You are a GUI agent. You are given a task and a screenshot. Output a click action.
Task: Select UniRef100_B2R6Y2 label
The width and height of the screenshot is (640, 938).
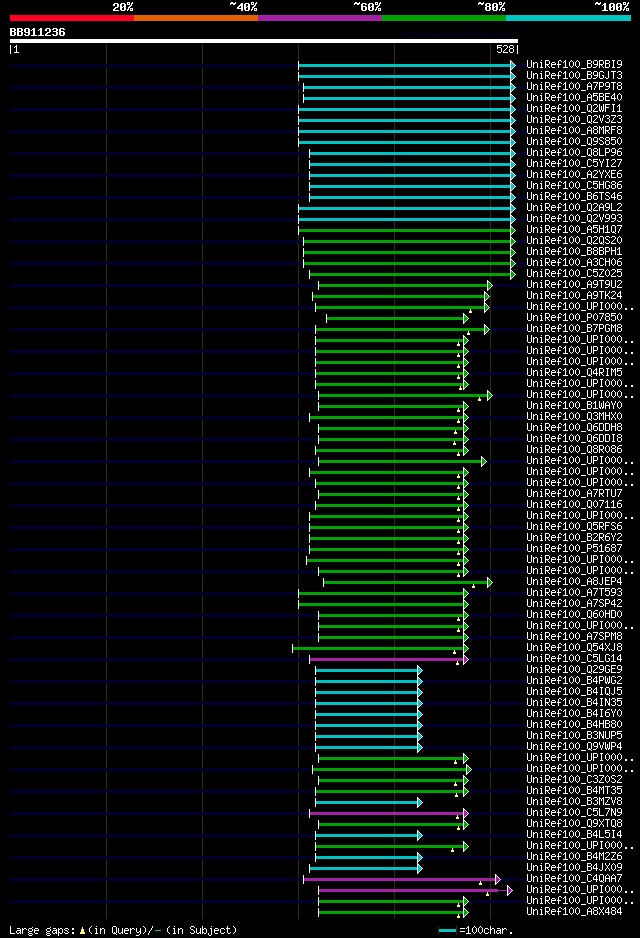tap(574, 537)
